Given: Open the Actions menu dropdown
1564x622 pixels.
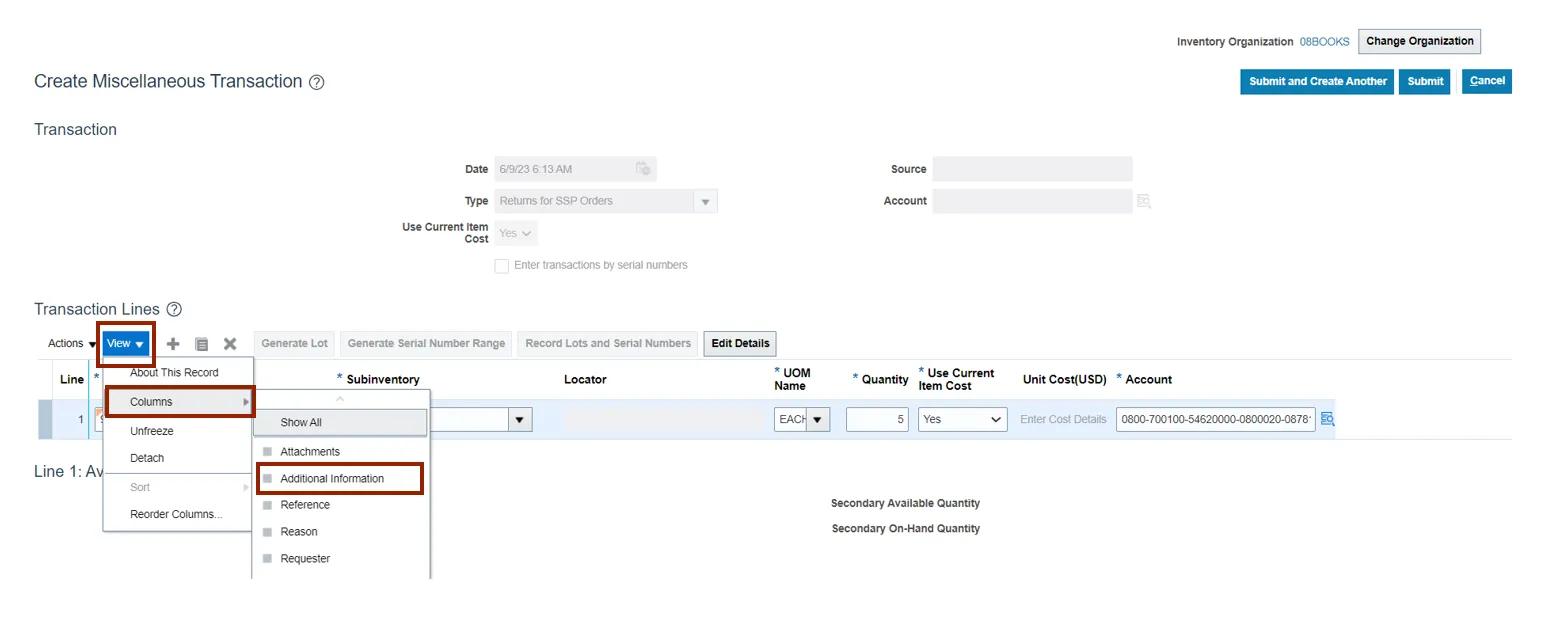Looking at the screenshot, I should 72,343.
